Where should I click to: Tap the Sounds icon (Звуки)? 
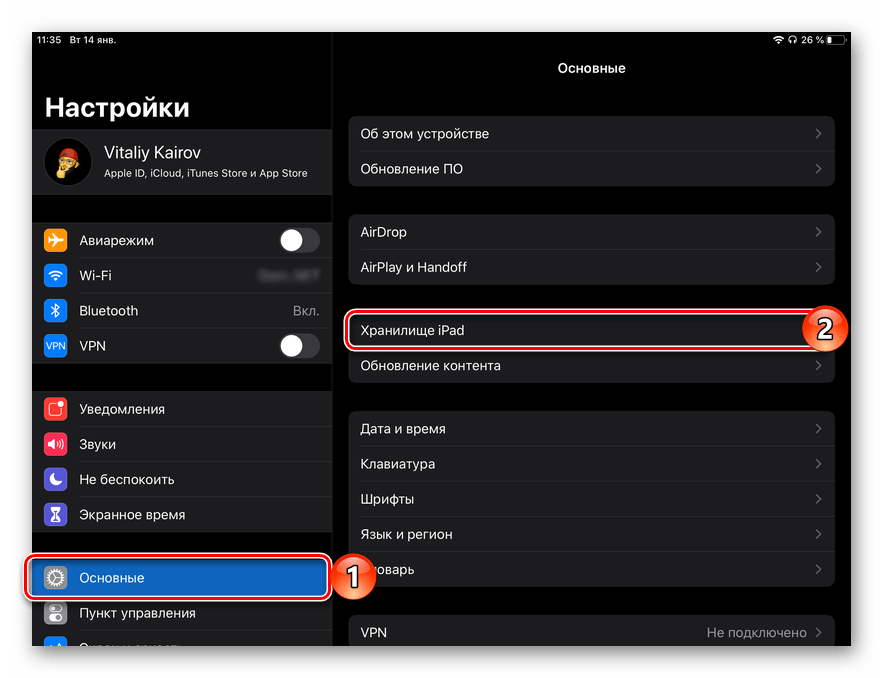tap(56, 444)
